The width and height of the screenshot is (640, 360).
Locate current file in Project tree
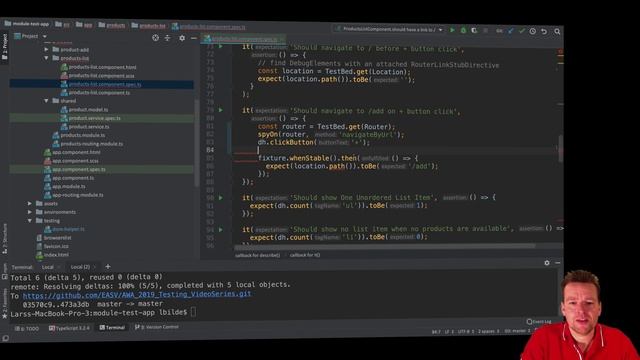click(x=156, y=38)
